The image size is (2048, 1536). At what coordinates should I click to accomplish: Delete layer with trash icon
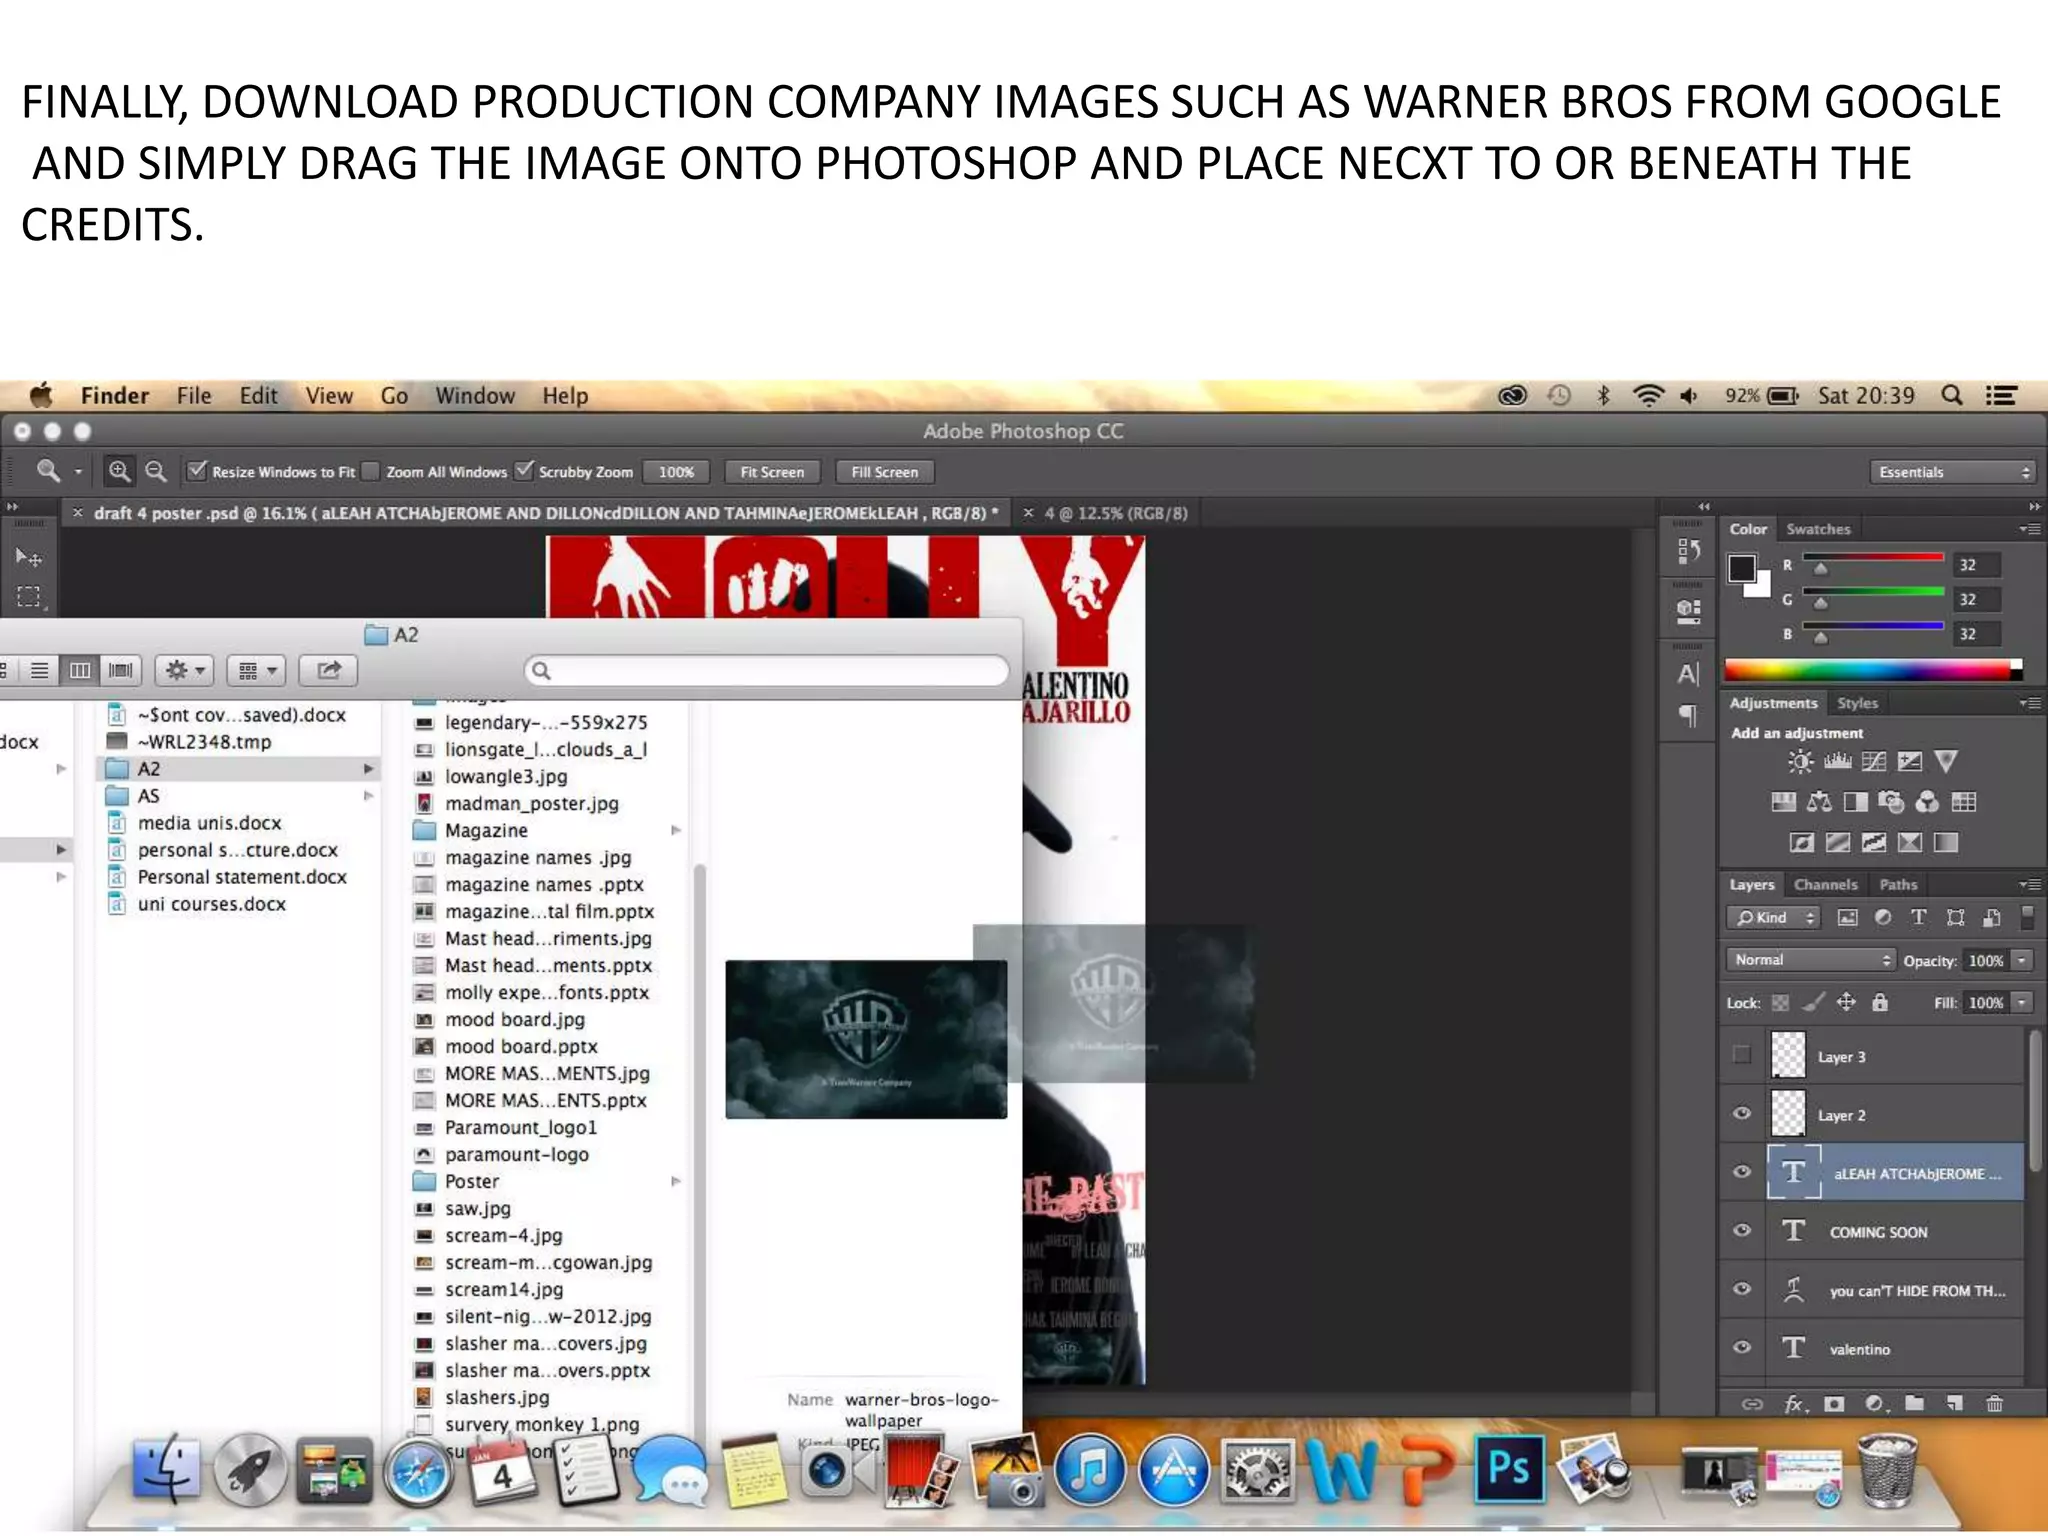click(1994, 1404)
